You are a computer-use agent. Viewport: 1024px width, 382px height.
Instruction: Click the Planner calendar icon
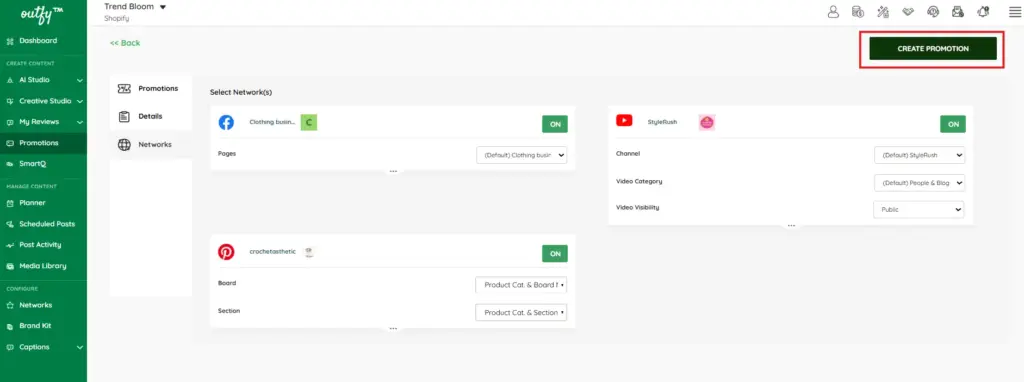pos(10,203)
